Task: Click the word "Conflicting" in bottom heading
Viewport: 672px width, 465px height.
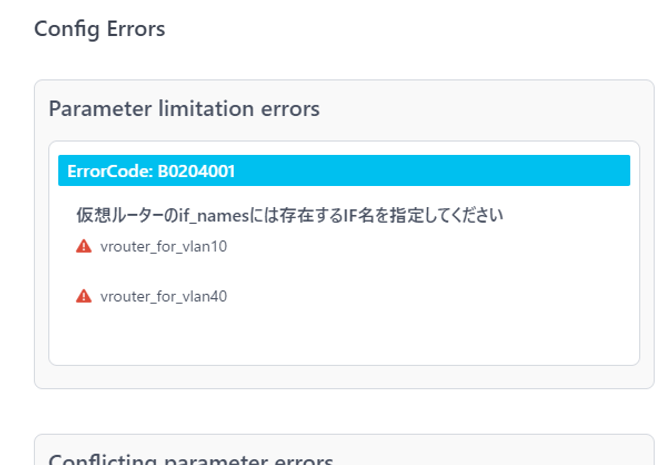Action: pyautogui.click(x=102, y=459)
